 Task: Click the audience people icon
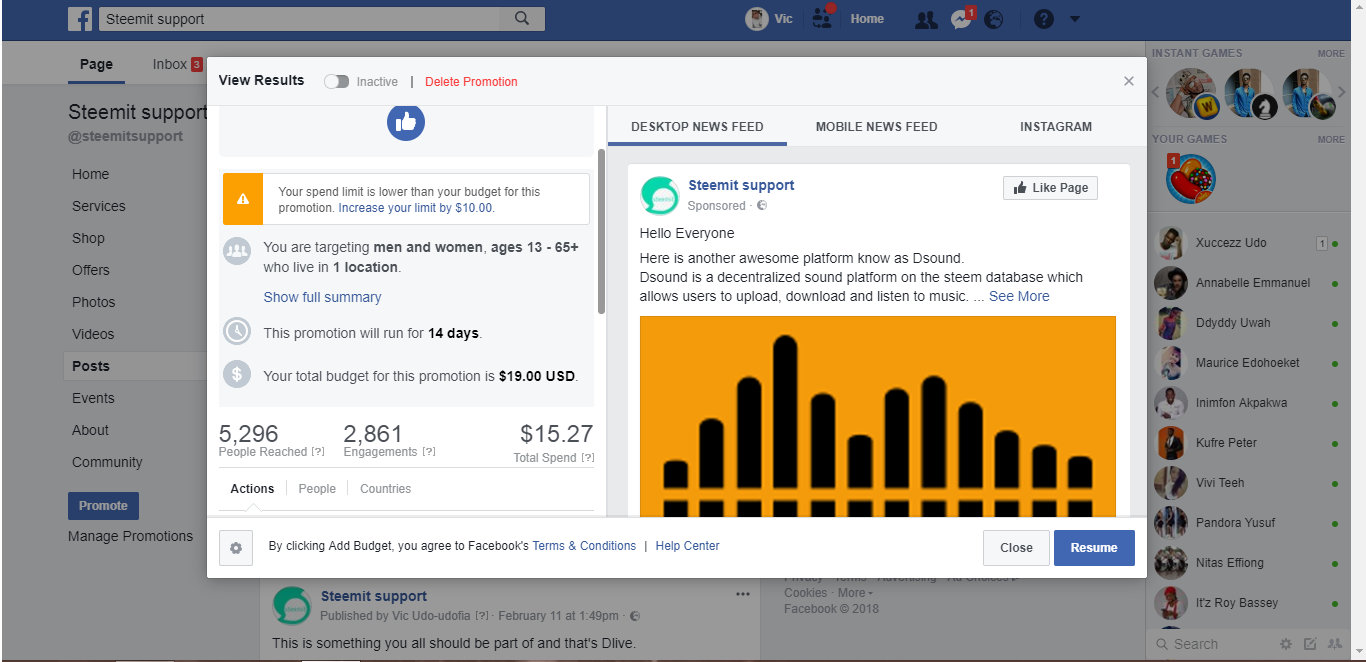(237, 250)
